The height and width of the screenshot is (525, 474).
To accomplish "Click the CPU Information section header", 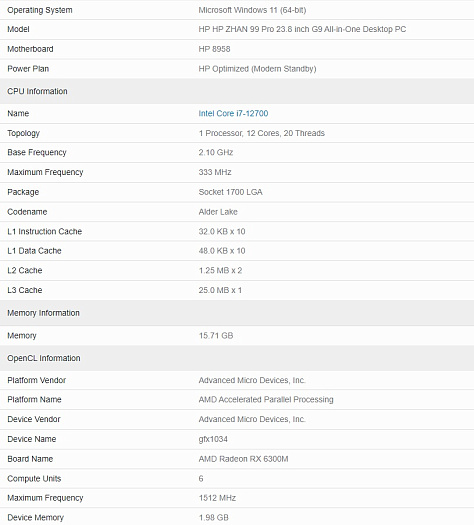I will coord(37,91).
